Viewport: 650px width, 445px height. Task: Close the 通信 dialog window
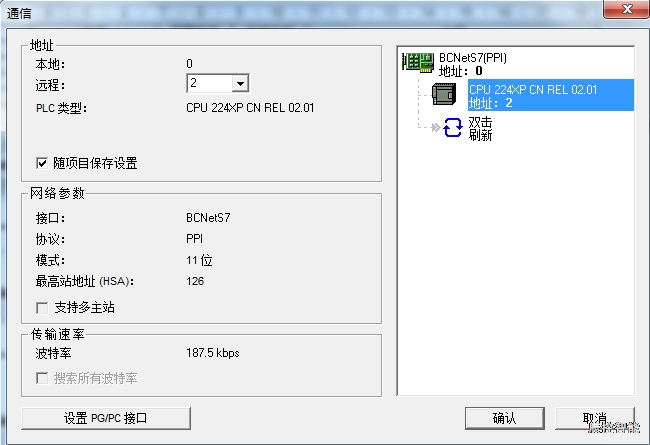point(626,9)
